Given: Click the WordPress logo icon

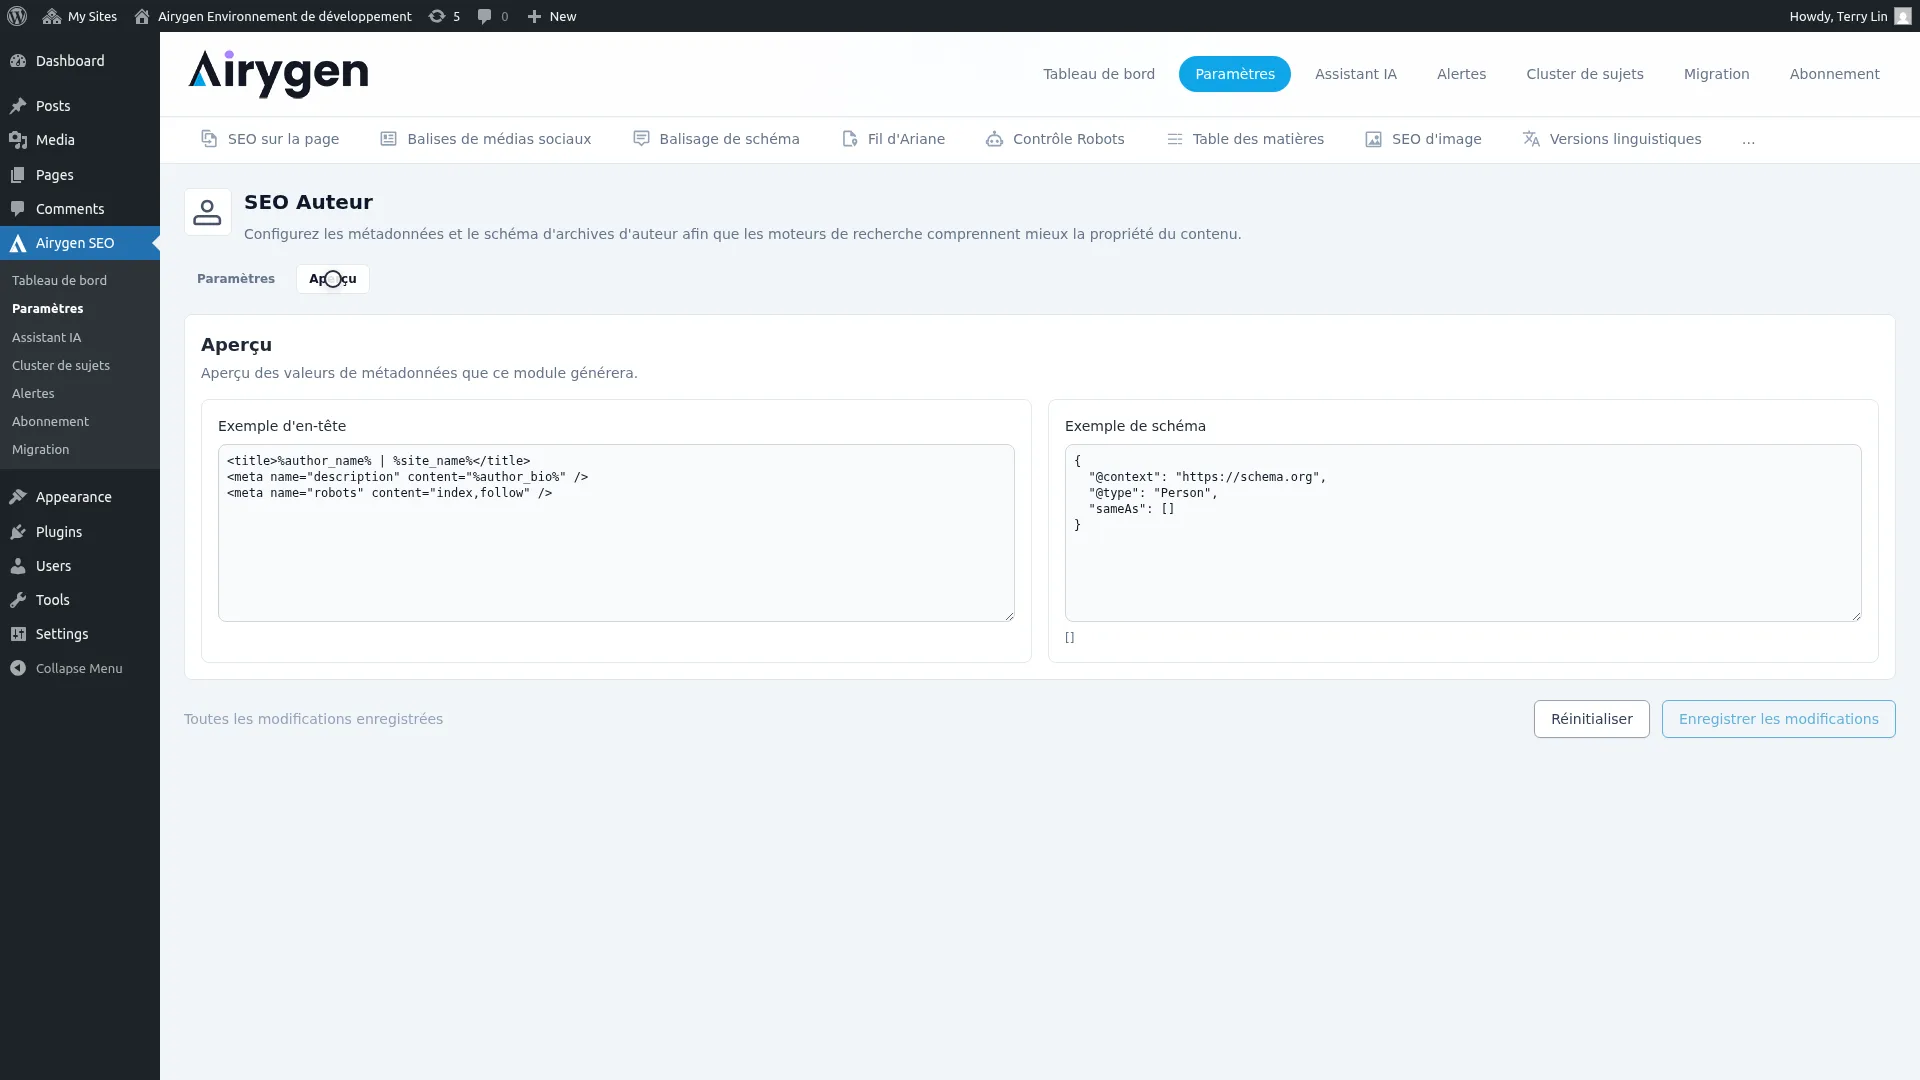Looking at the screenshot, I should [17, 16].
